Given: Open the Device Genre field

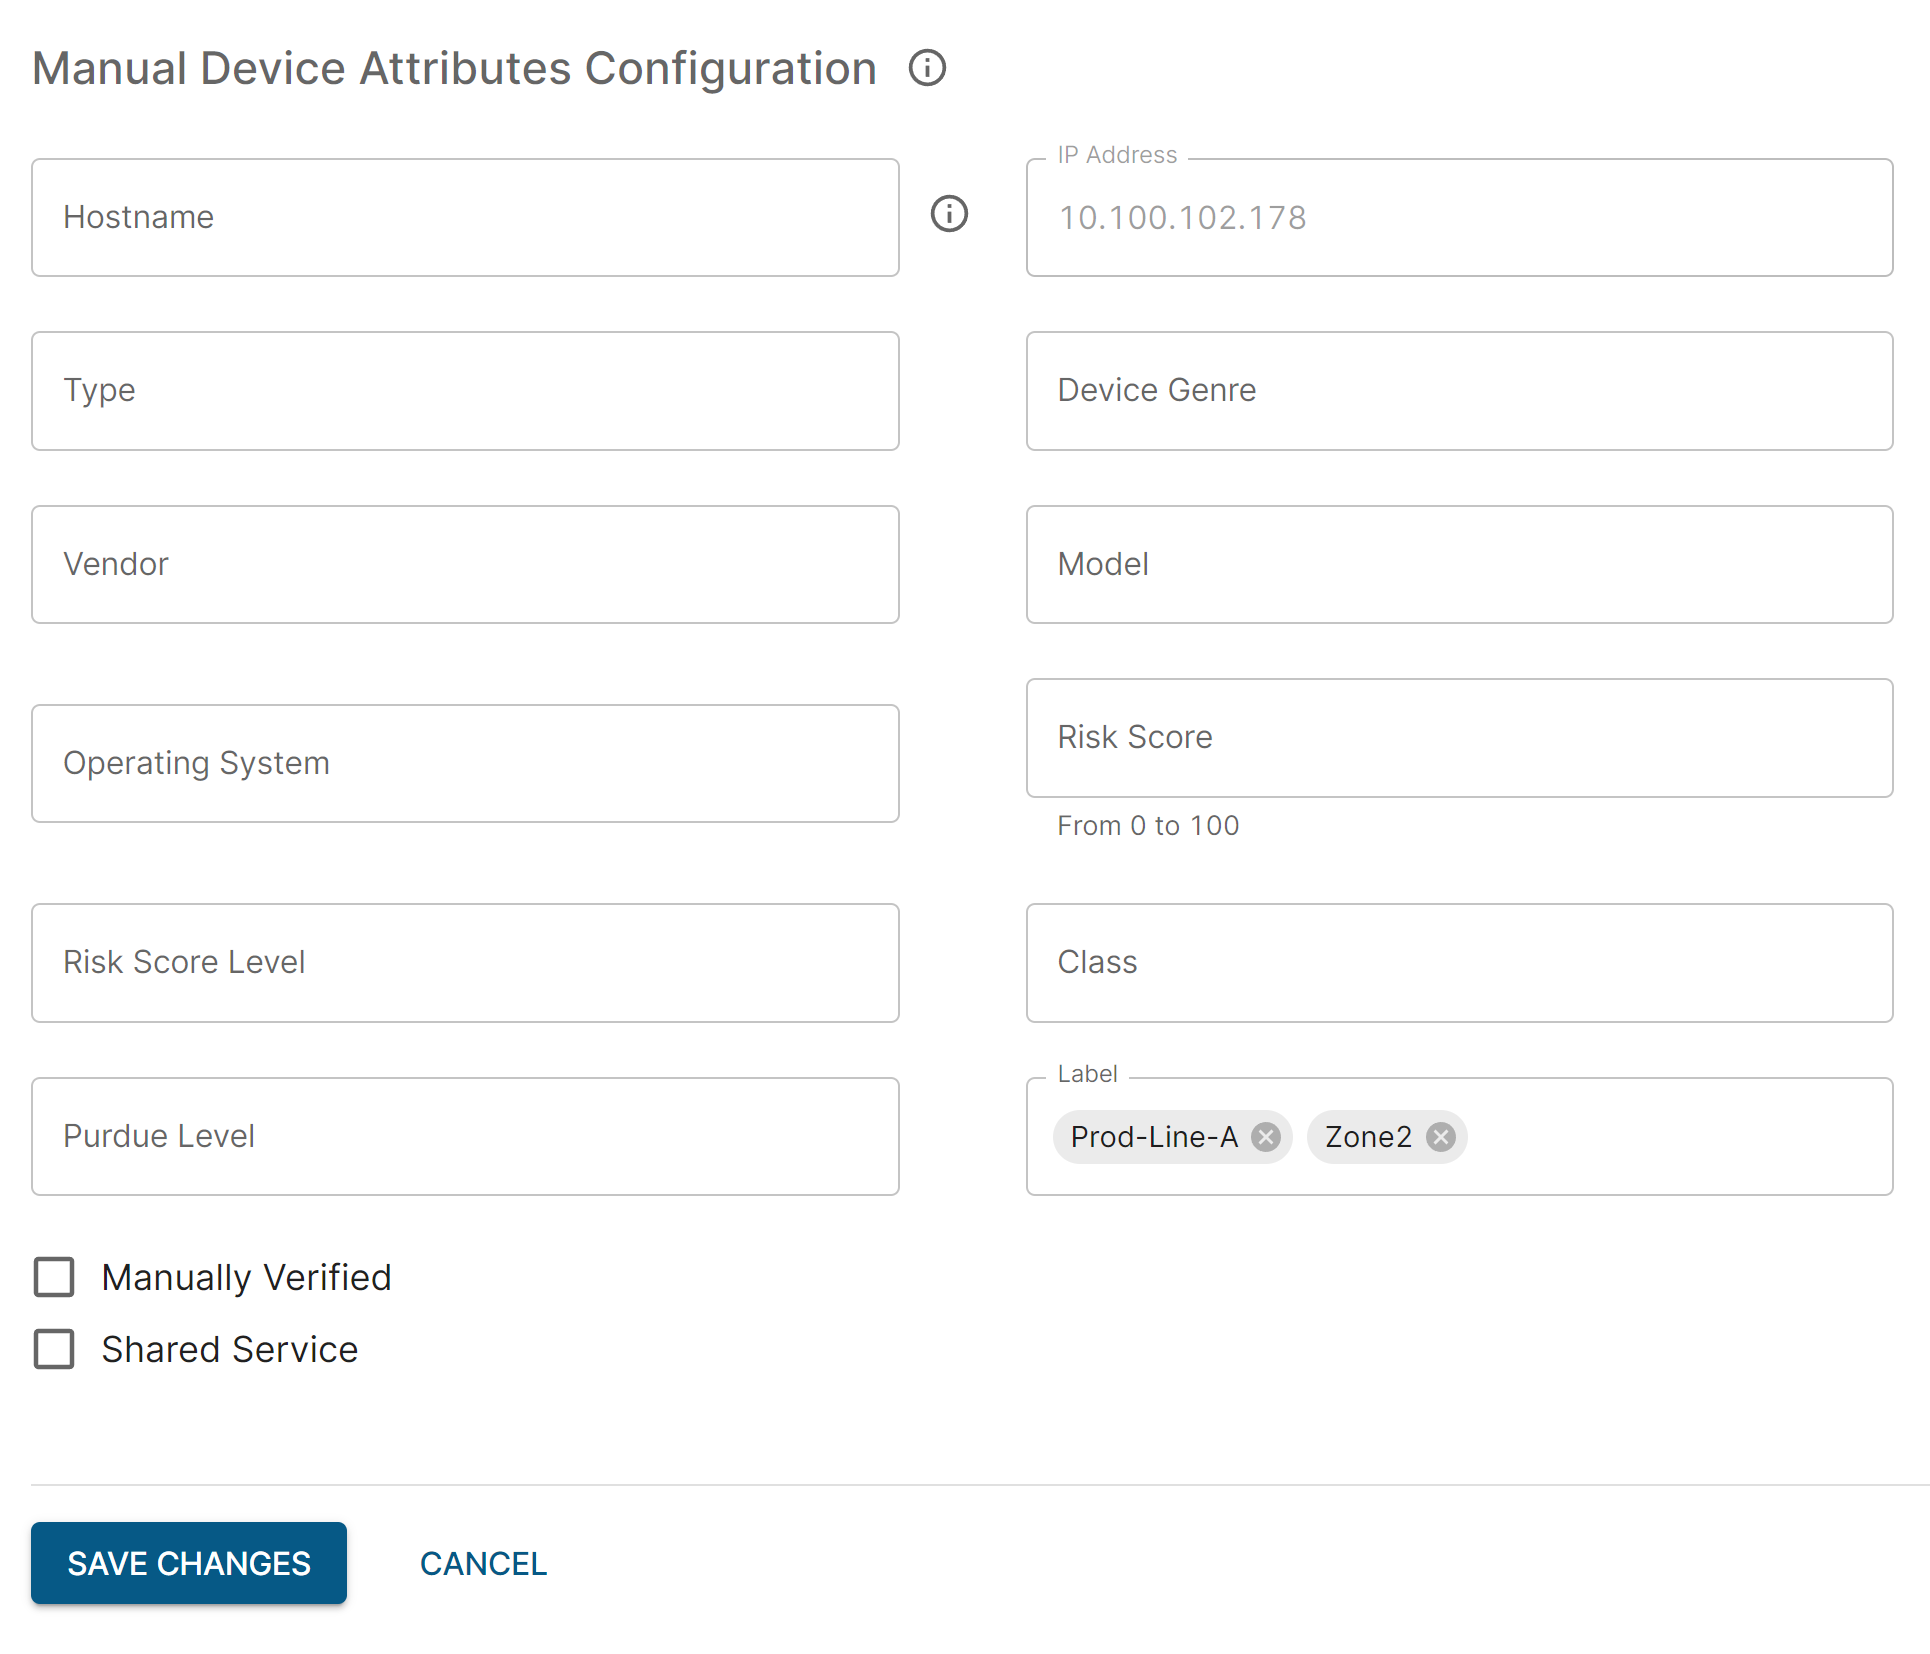Looking at the screenshot, I should pyautogui.click(x=1459, y=391).
